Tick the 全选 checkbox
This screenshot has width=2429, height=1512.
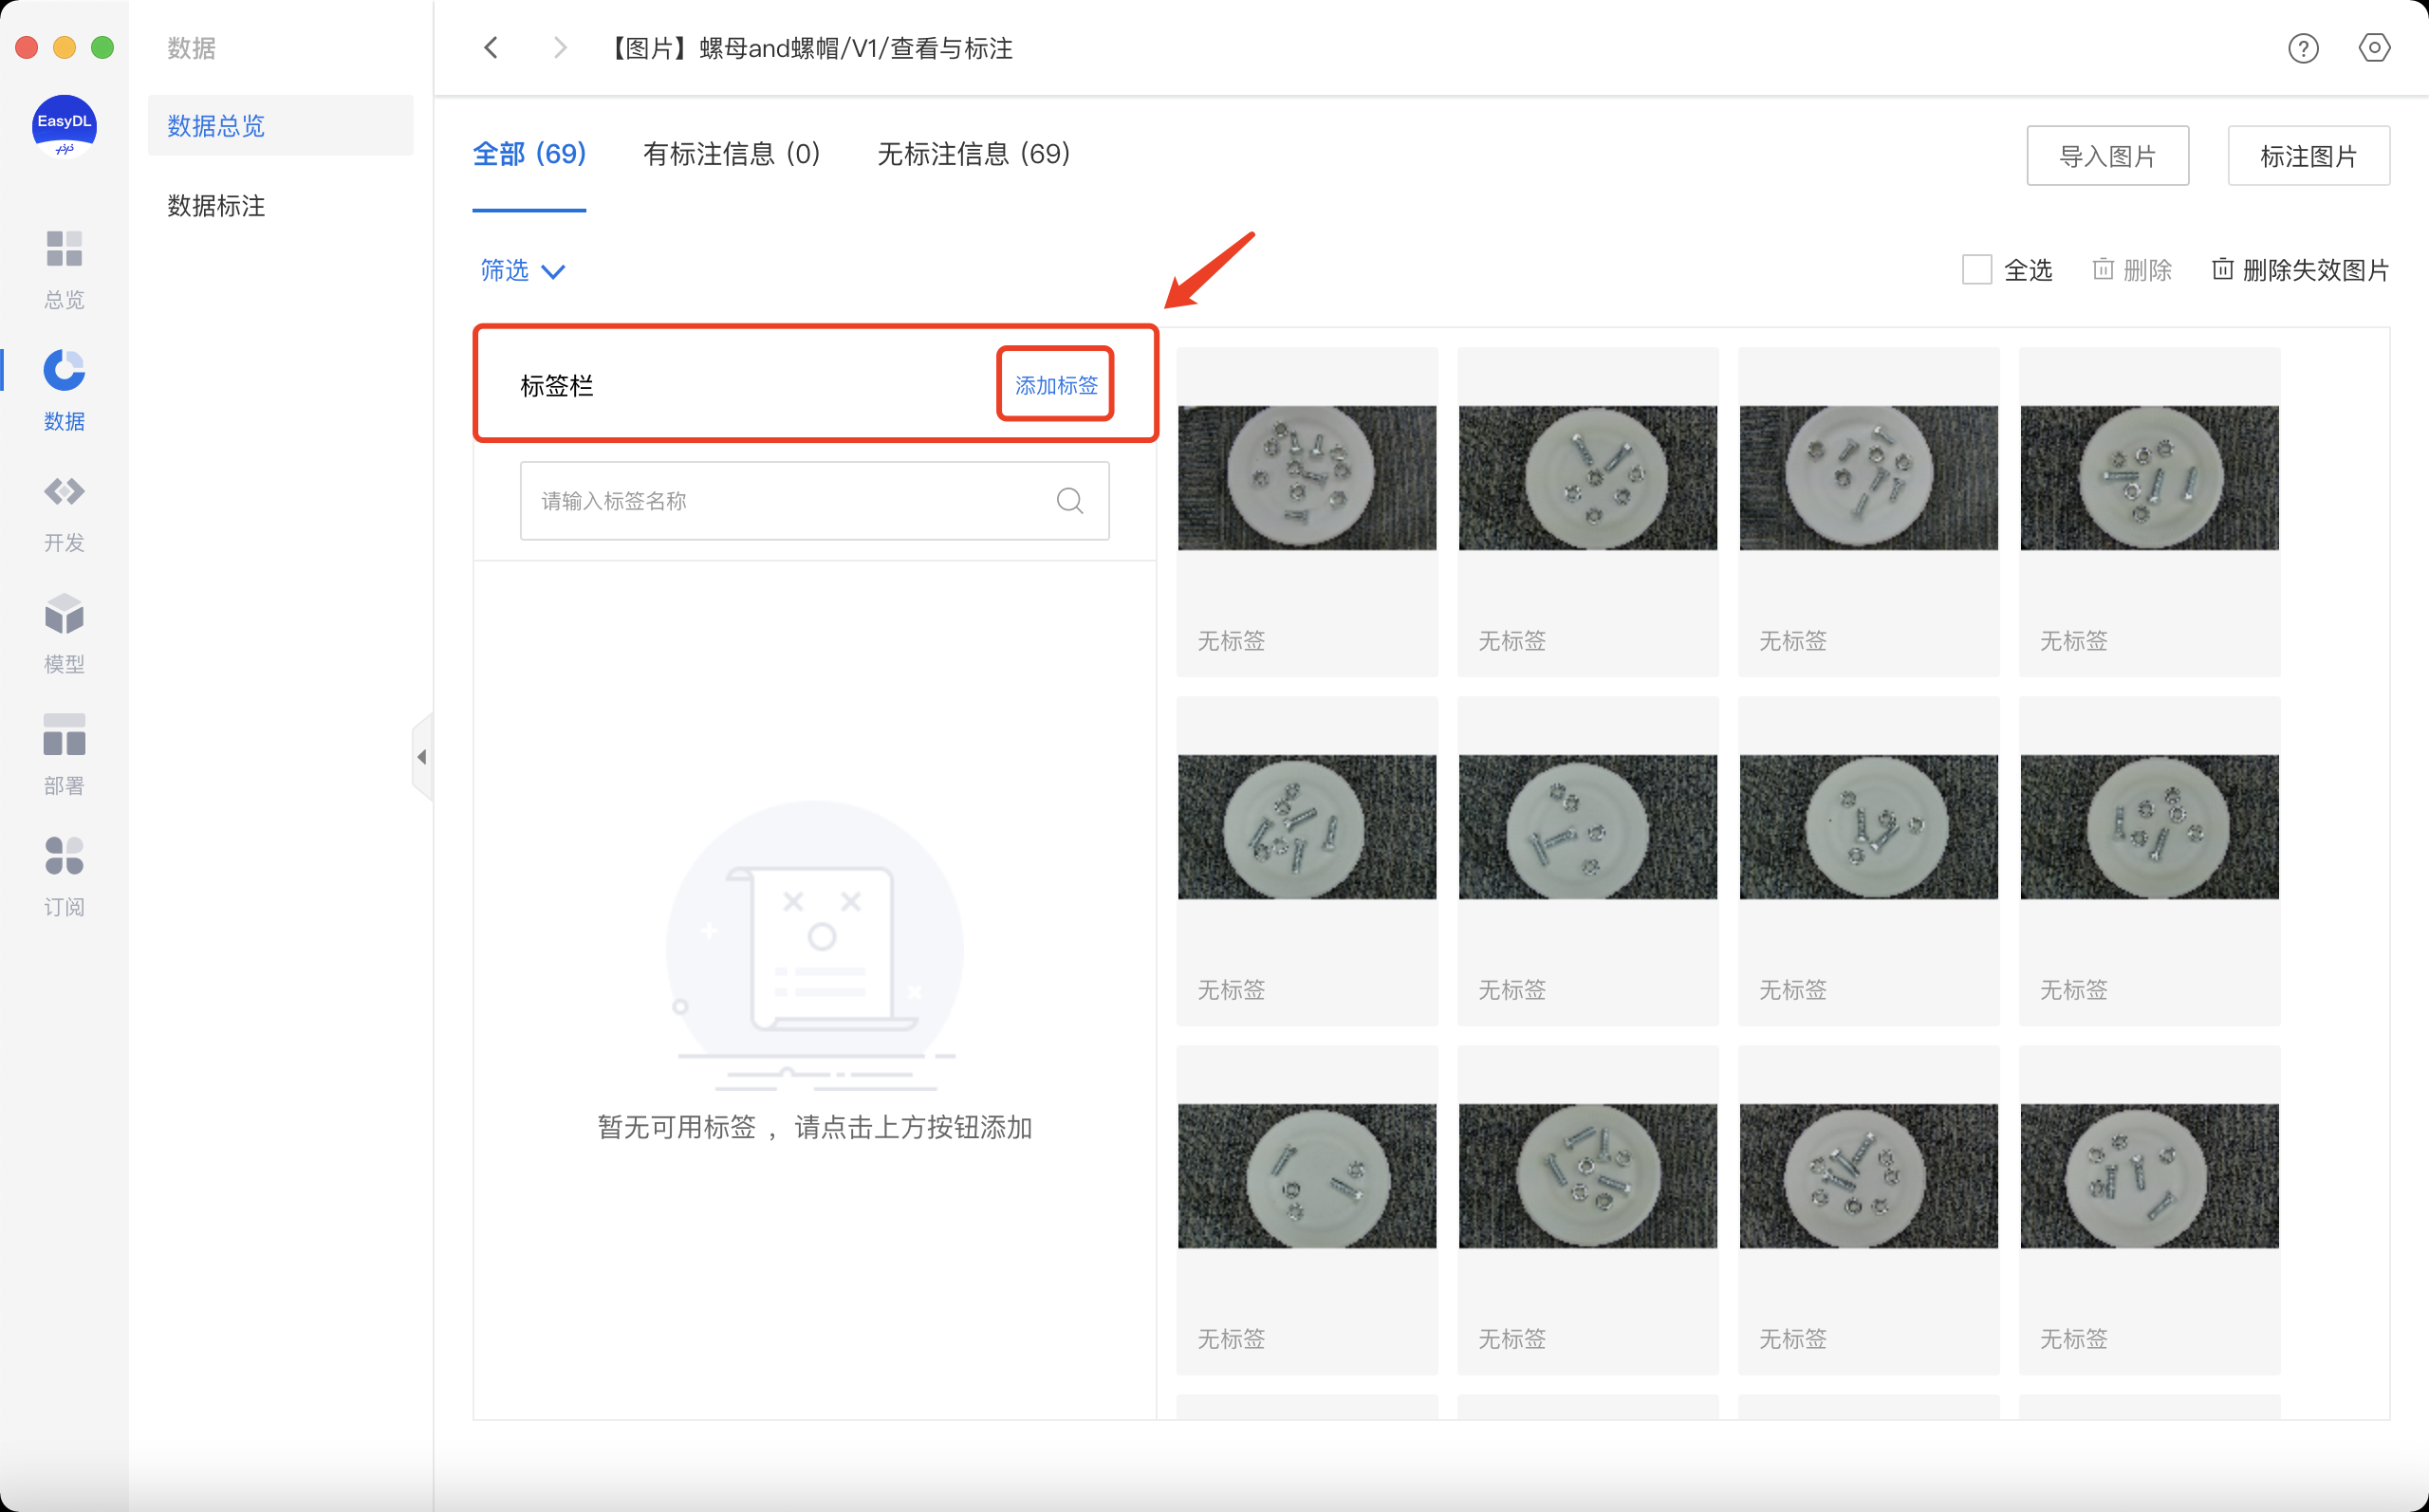[1976, 269]
